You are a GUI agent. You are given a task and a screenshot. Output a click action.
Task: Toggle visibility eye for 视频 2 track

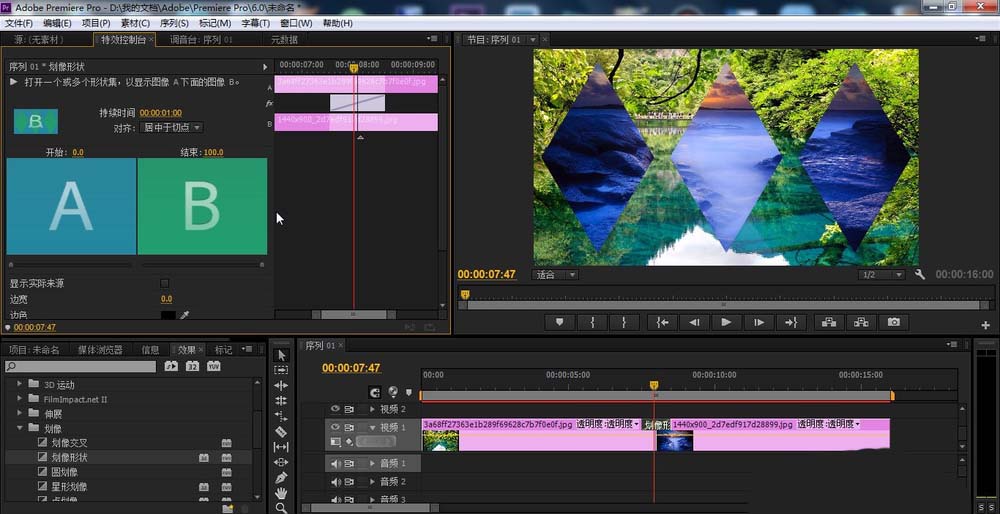(x=336, y=409)
